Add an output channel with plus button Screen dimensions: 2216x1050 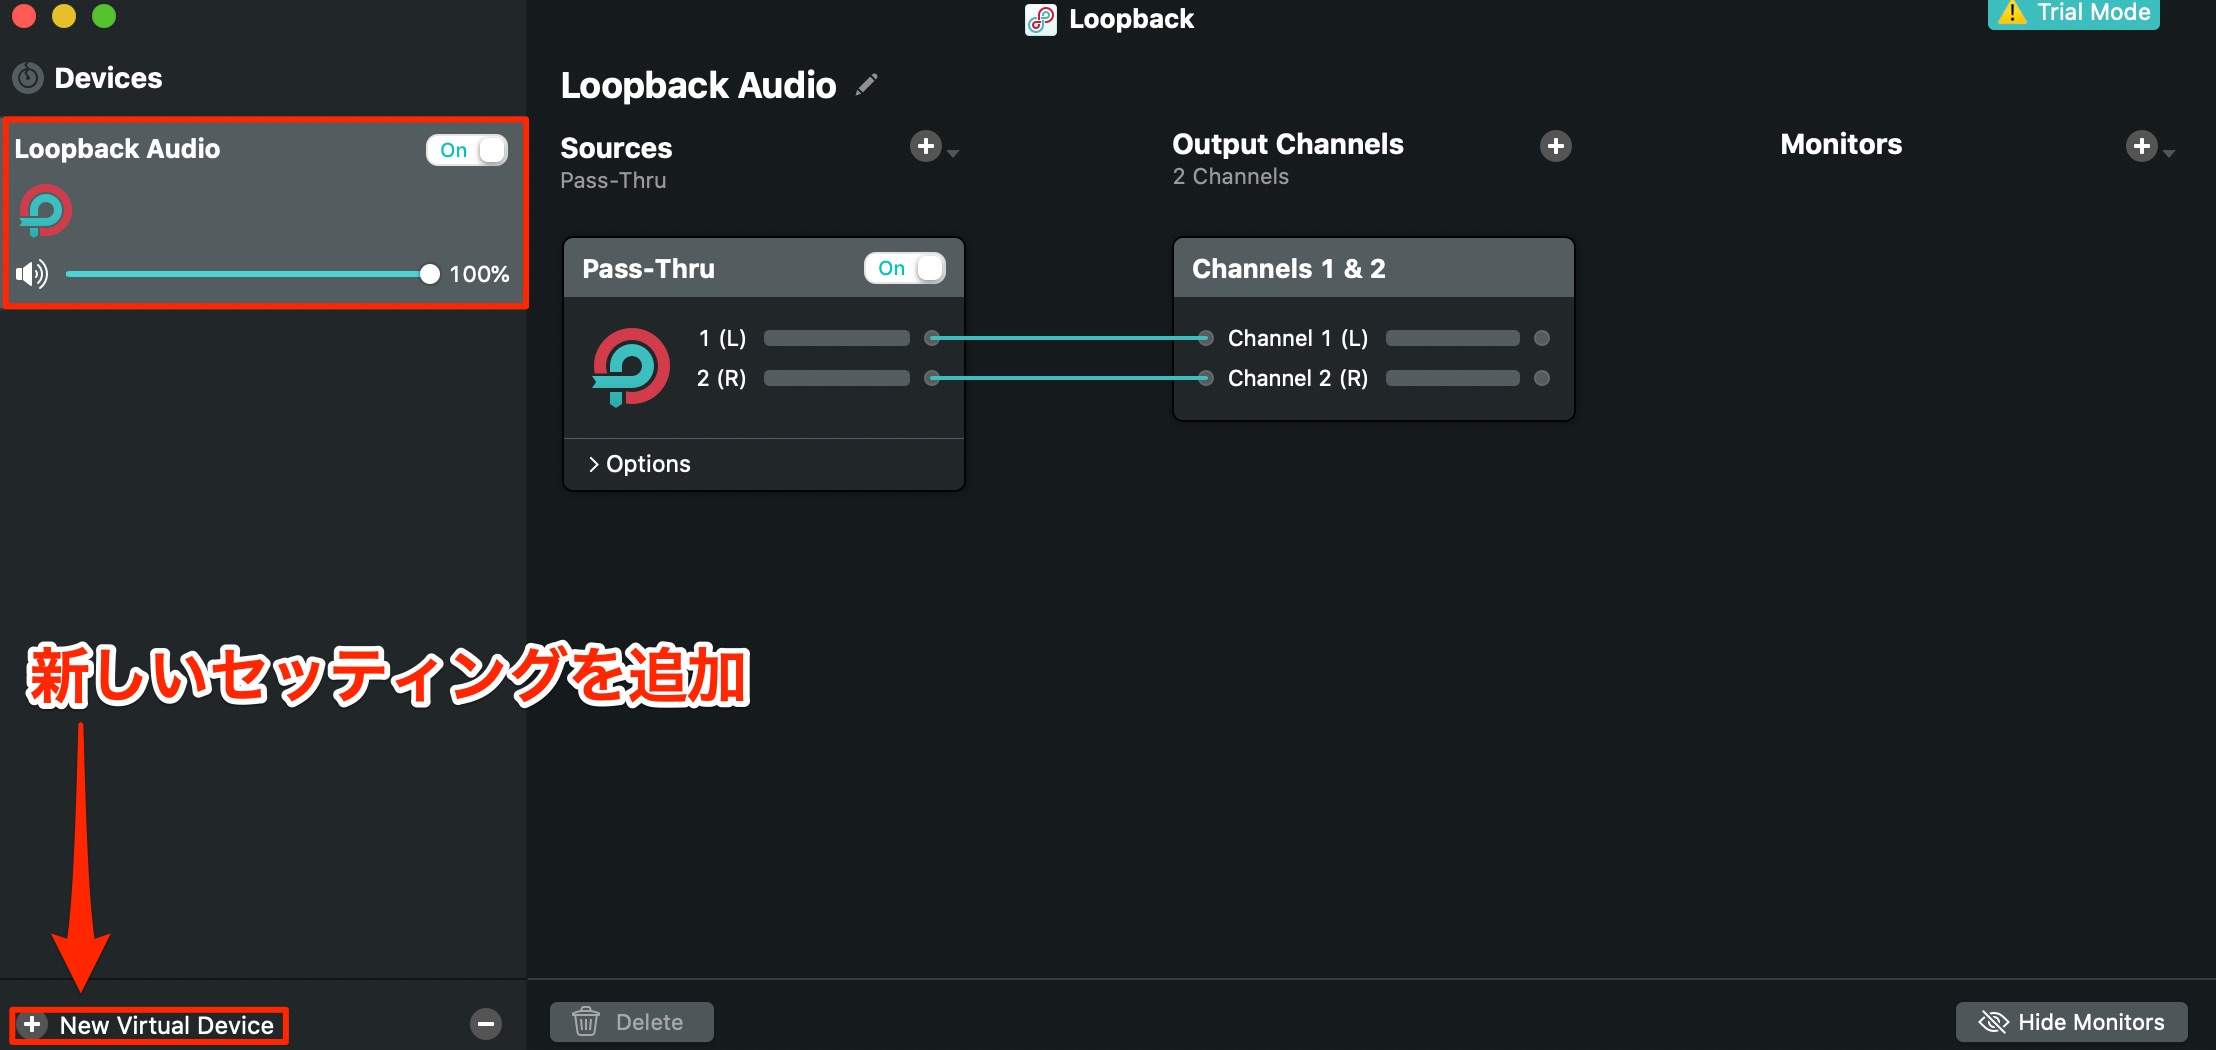pyautogui.click(x=1555, y=146)
